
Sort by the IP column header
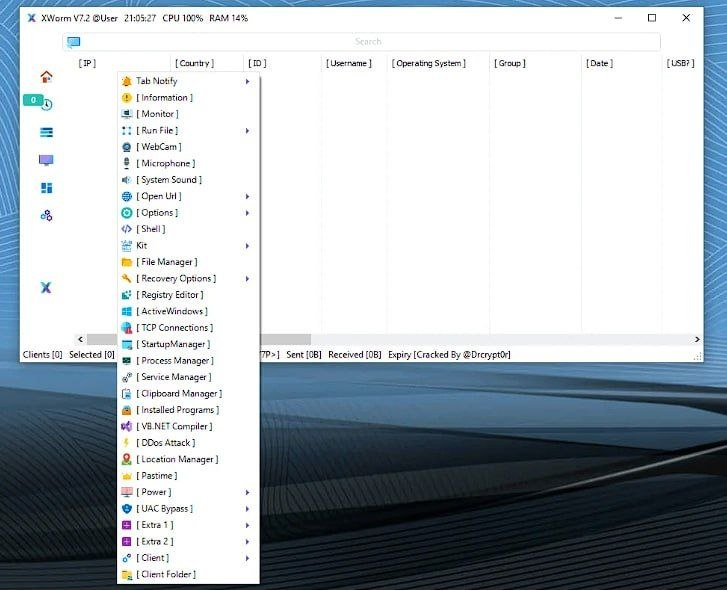coord(87,63)
